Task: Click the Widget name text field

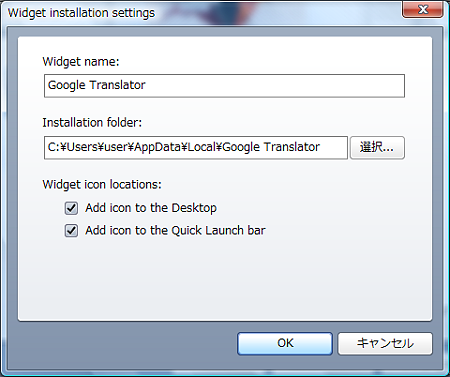Action: (x=224, y=86)
